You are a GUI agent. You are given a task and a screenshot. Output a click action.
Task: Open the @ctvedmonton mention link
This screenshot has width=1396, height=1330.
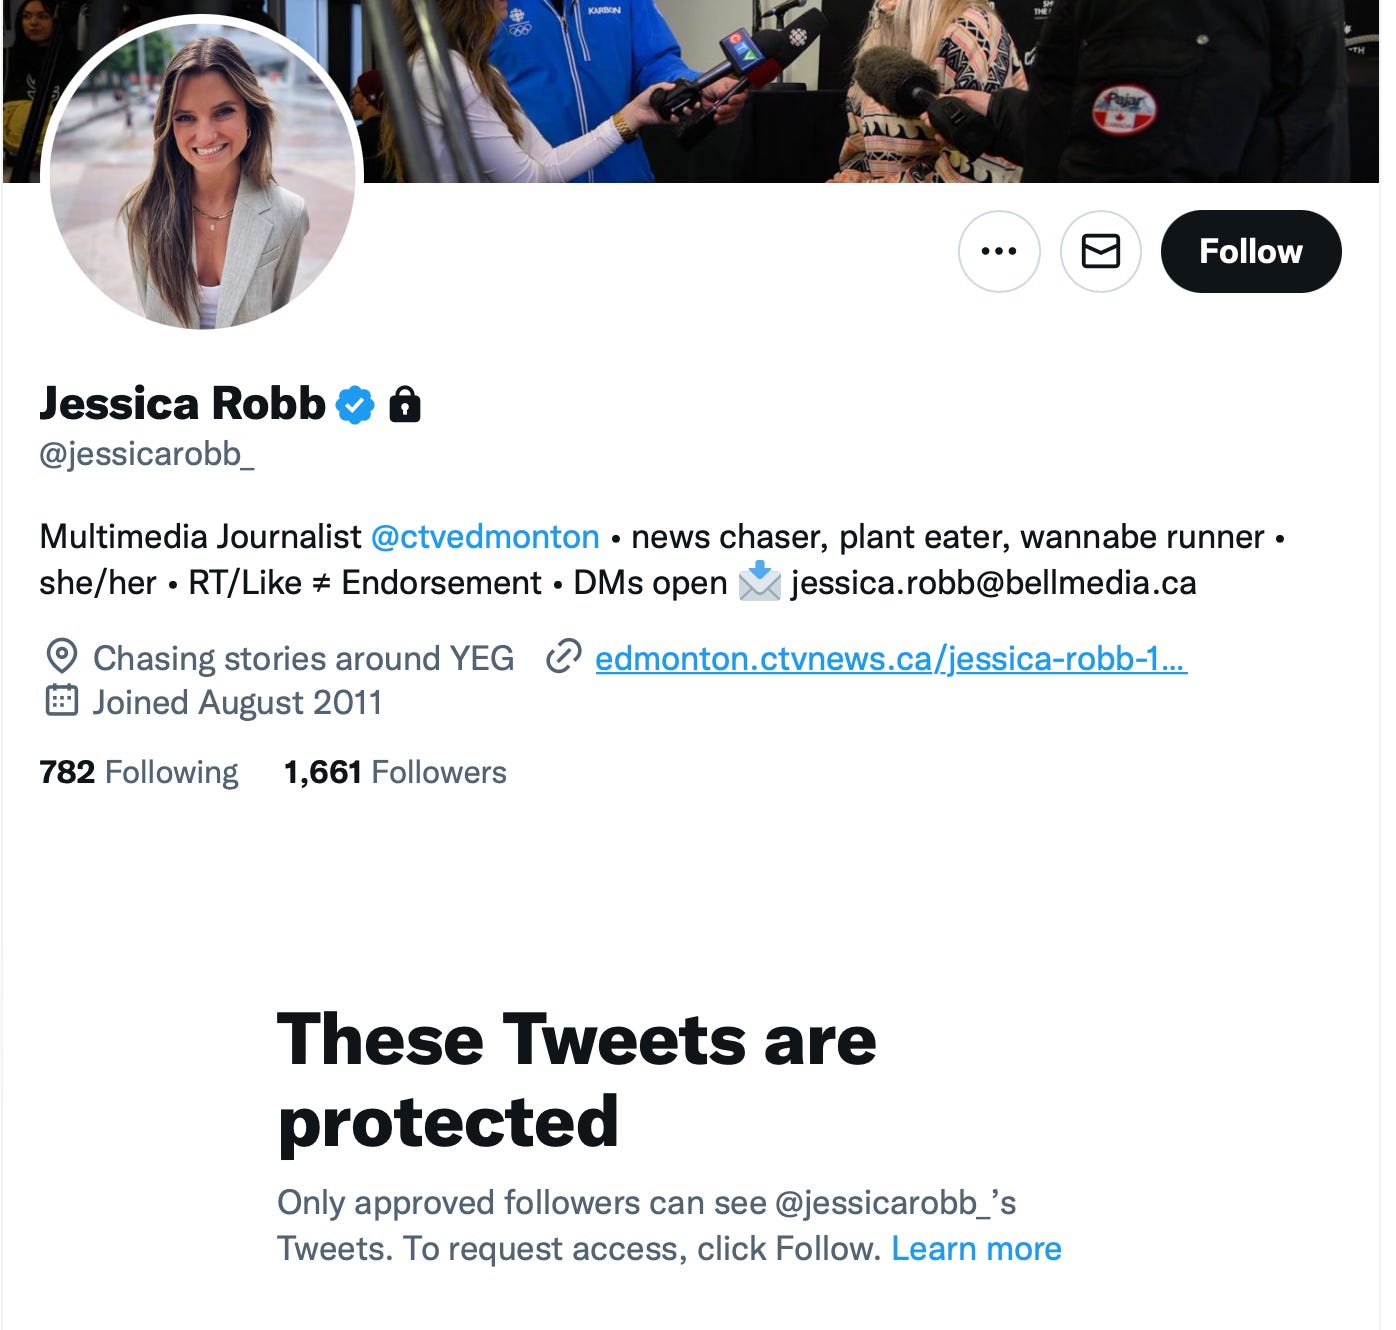point(485,537)
